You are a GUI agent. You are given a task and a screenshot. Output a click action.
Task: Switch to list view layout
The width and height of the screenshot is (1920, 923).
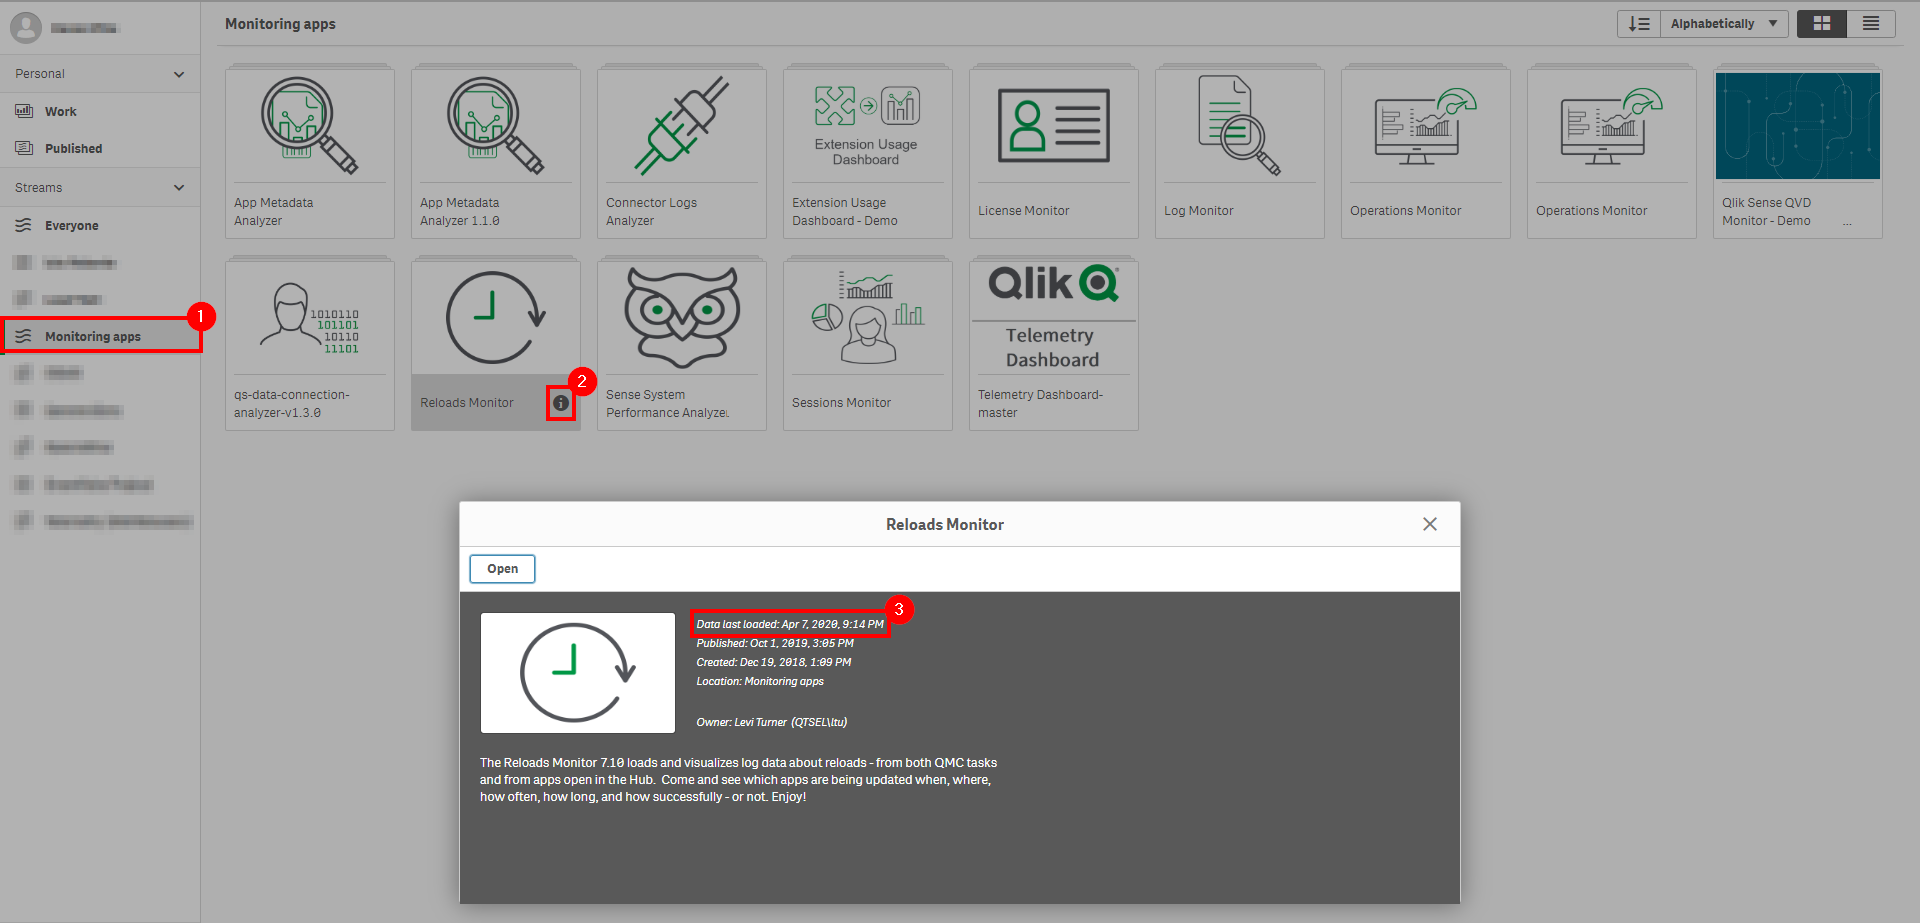pyautogui.click(x=1872, y=23)
